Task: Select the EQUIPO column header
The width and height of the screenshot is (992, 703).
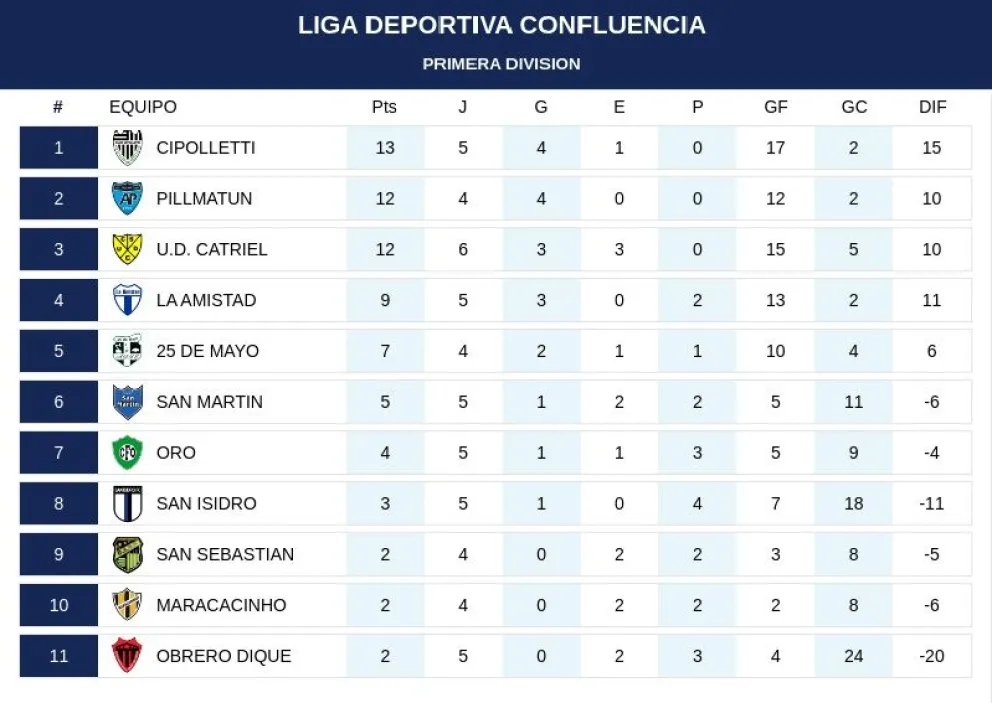Action: [143, 107]
